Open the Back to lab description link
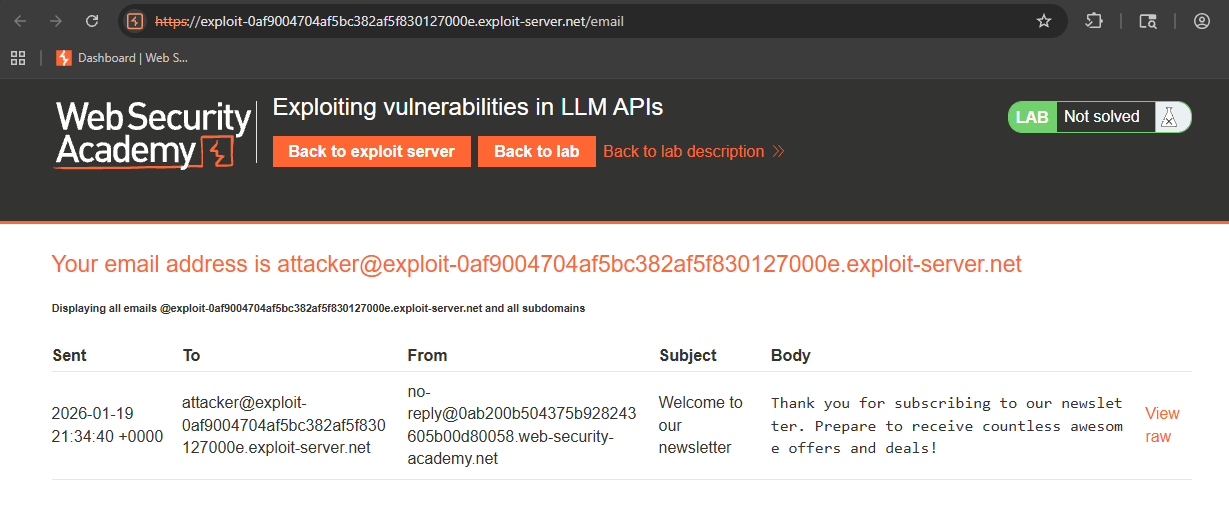Screen dimensions: 1229x519 pos(693,151)
